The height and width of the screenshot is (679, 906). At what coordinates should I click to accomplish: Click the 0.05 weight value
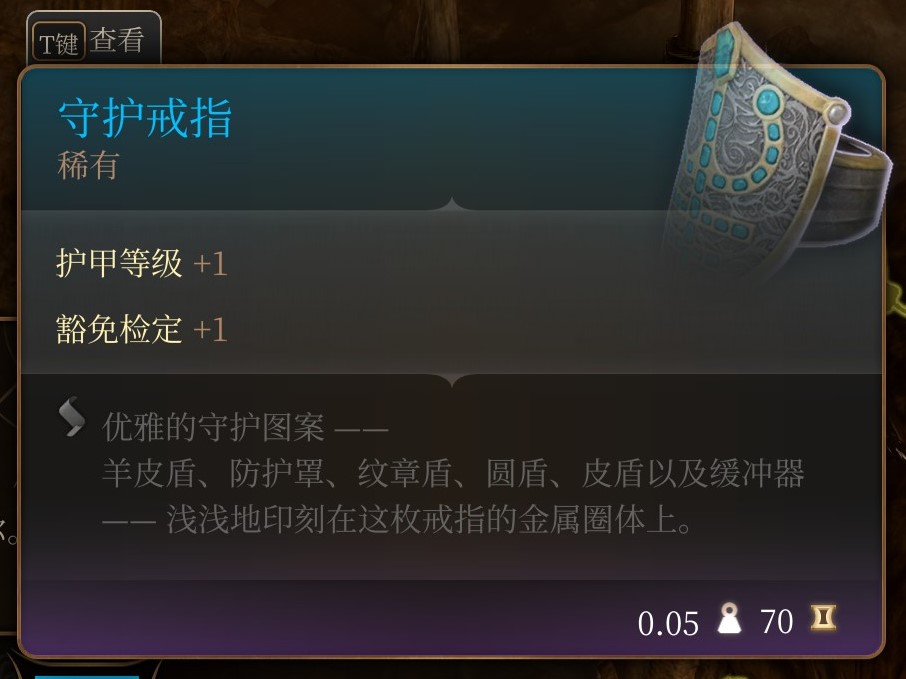click(x=668, y=624)
